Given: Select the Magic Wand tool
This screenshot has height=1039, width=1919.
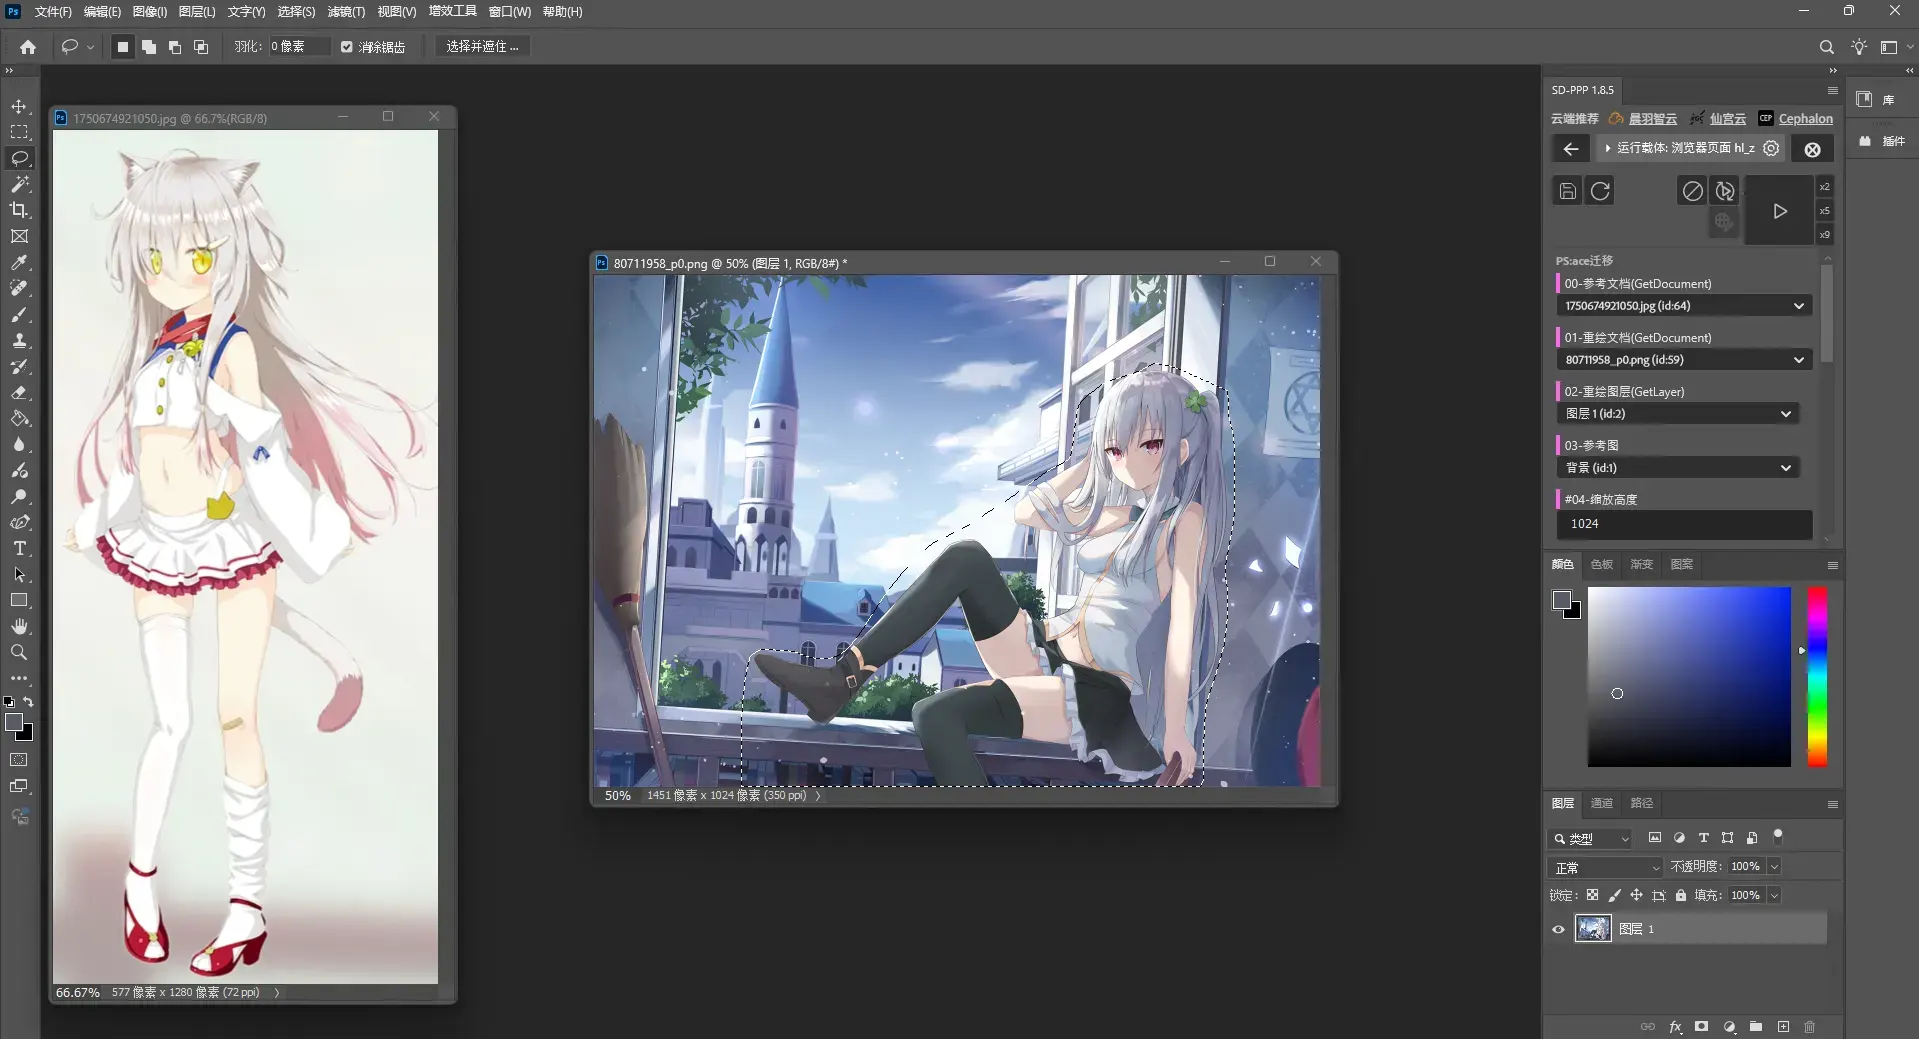Looking at the screenshot, I should pyautogui.click(x=19, y=184).
